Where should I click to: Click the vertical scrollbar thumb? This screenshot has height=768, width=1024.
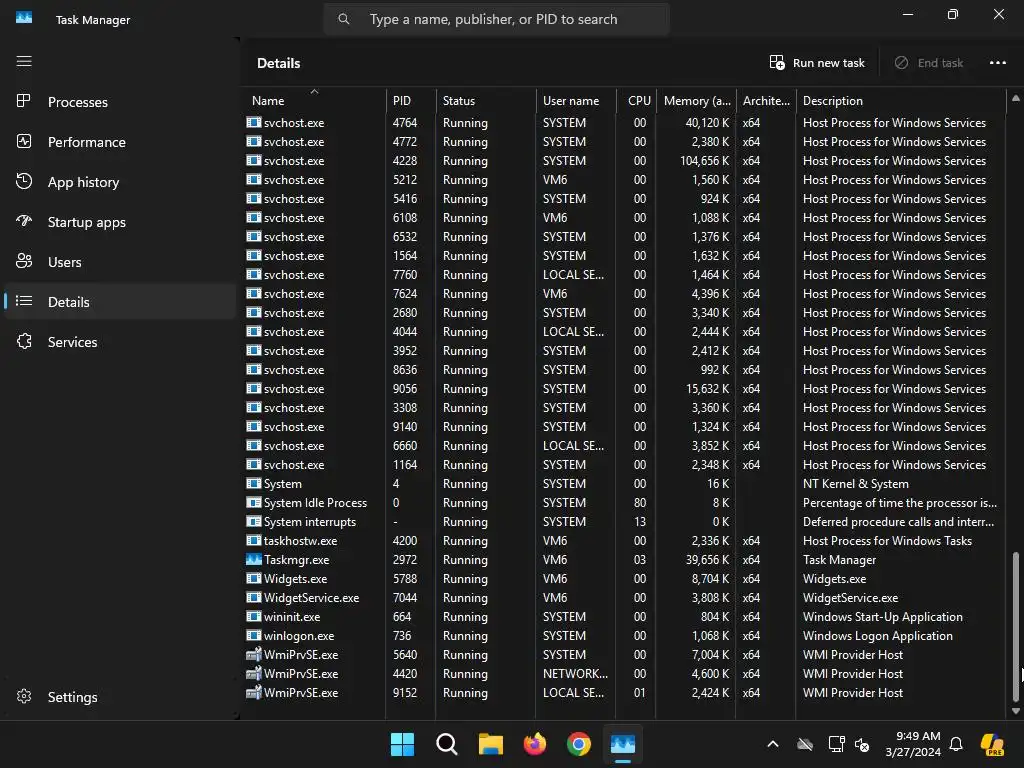(x=1016, y=626)
